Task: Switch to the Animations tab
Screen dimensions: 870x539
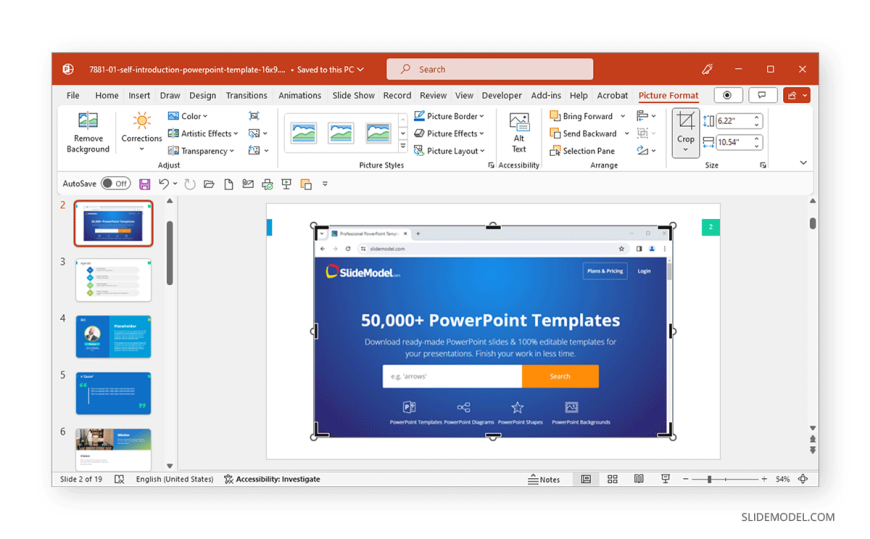Action: click(x=300, y=95)
